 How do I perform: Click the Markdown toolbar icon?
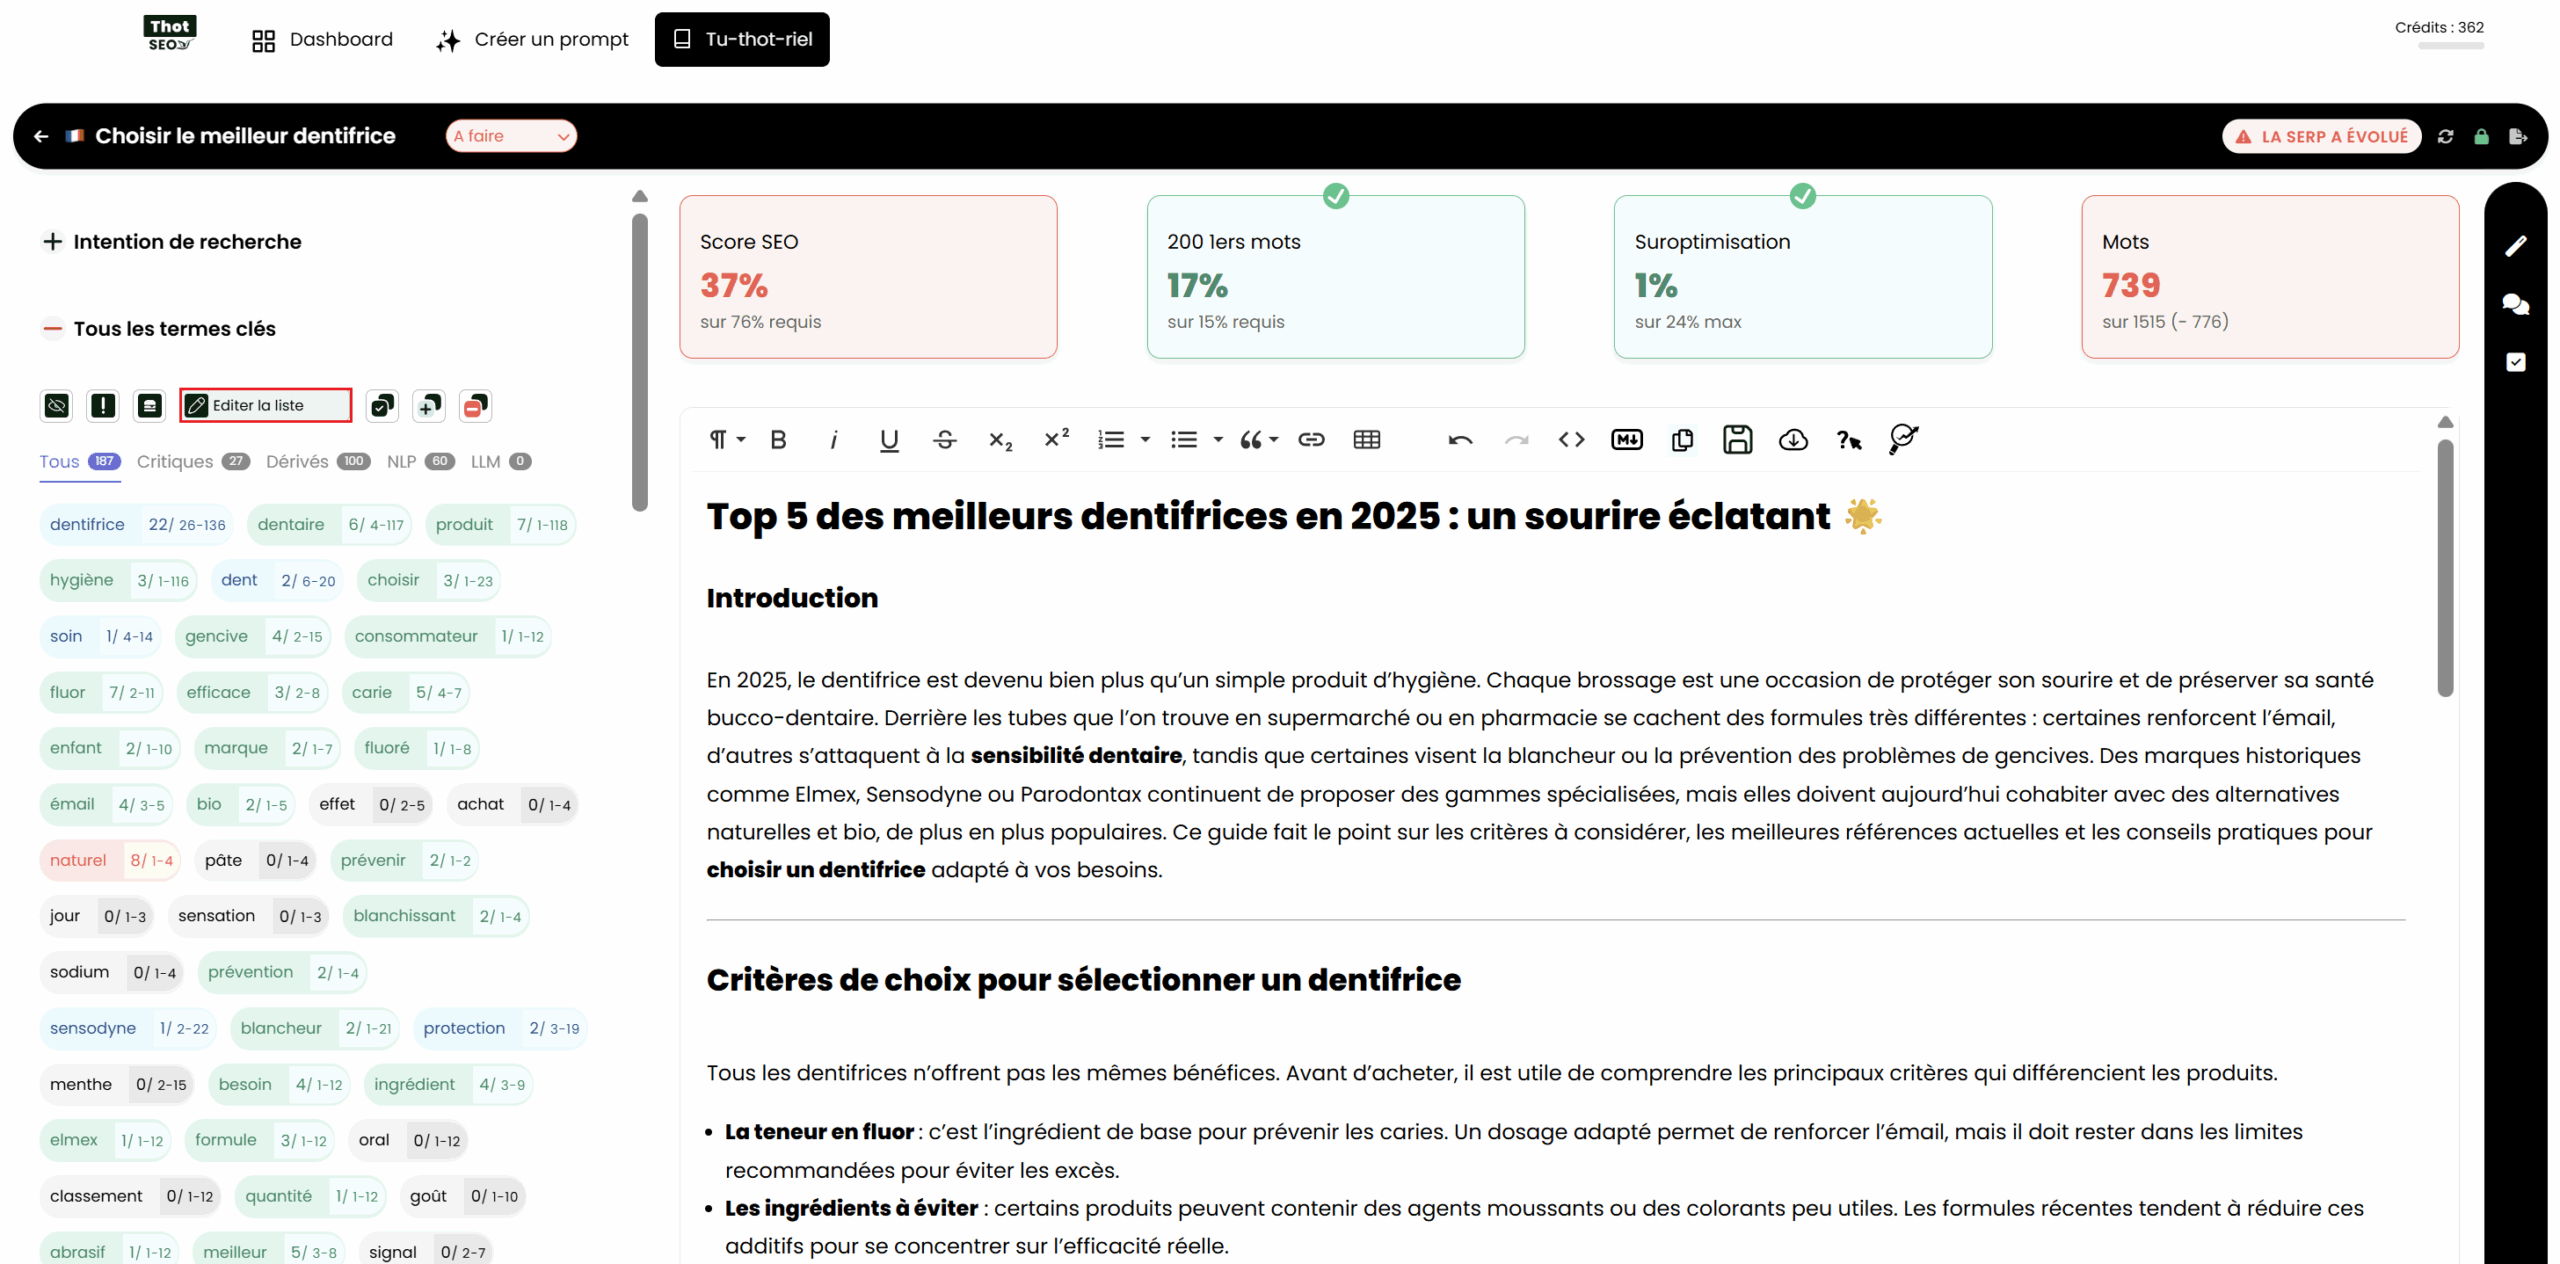[1626, 440]
